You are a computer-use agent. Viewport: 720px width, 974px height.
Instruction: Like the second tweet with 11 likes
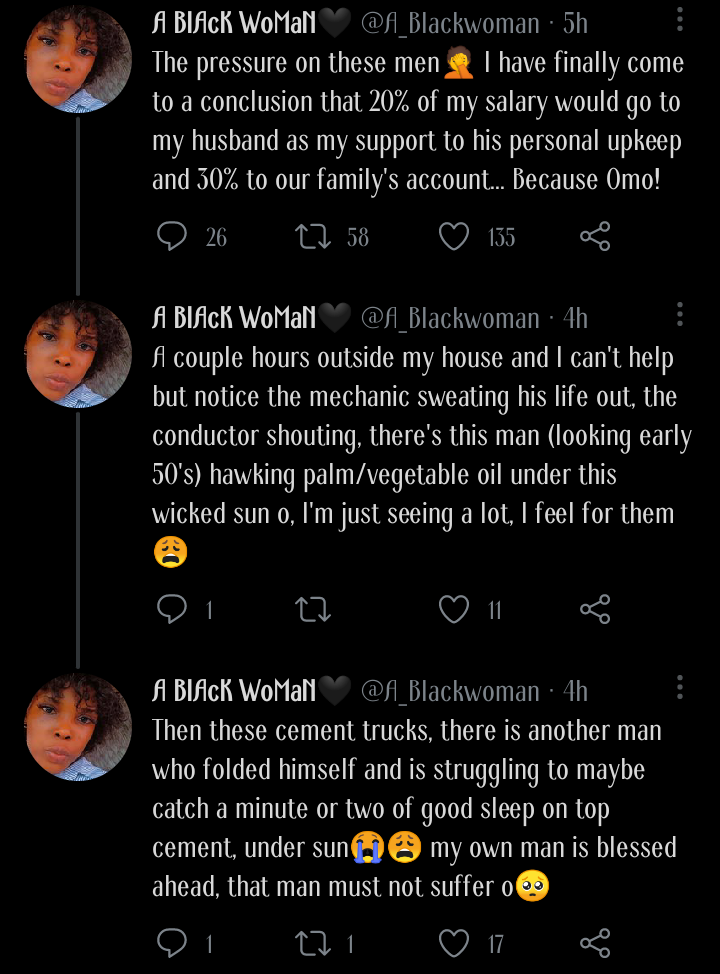[x=454, y=609]
